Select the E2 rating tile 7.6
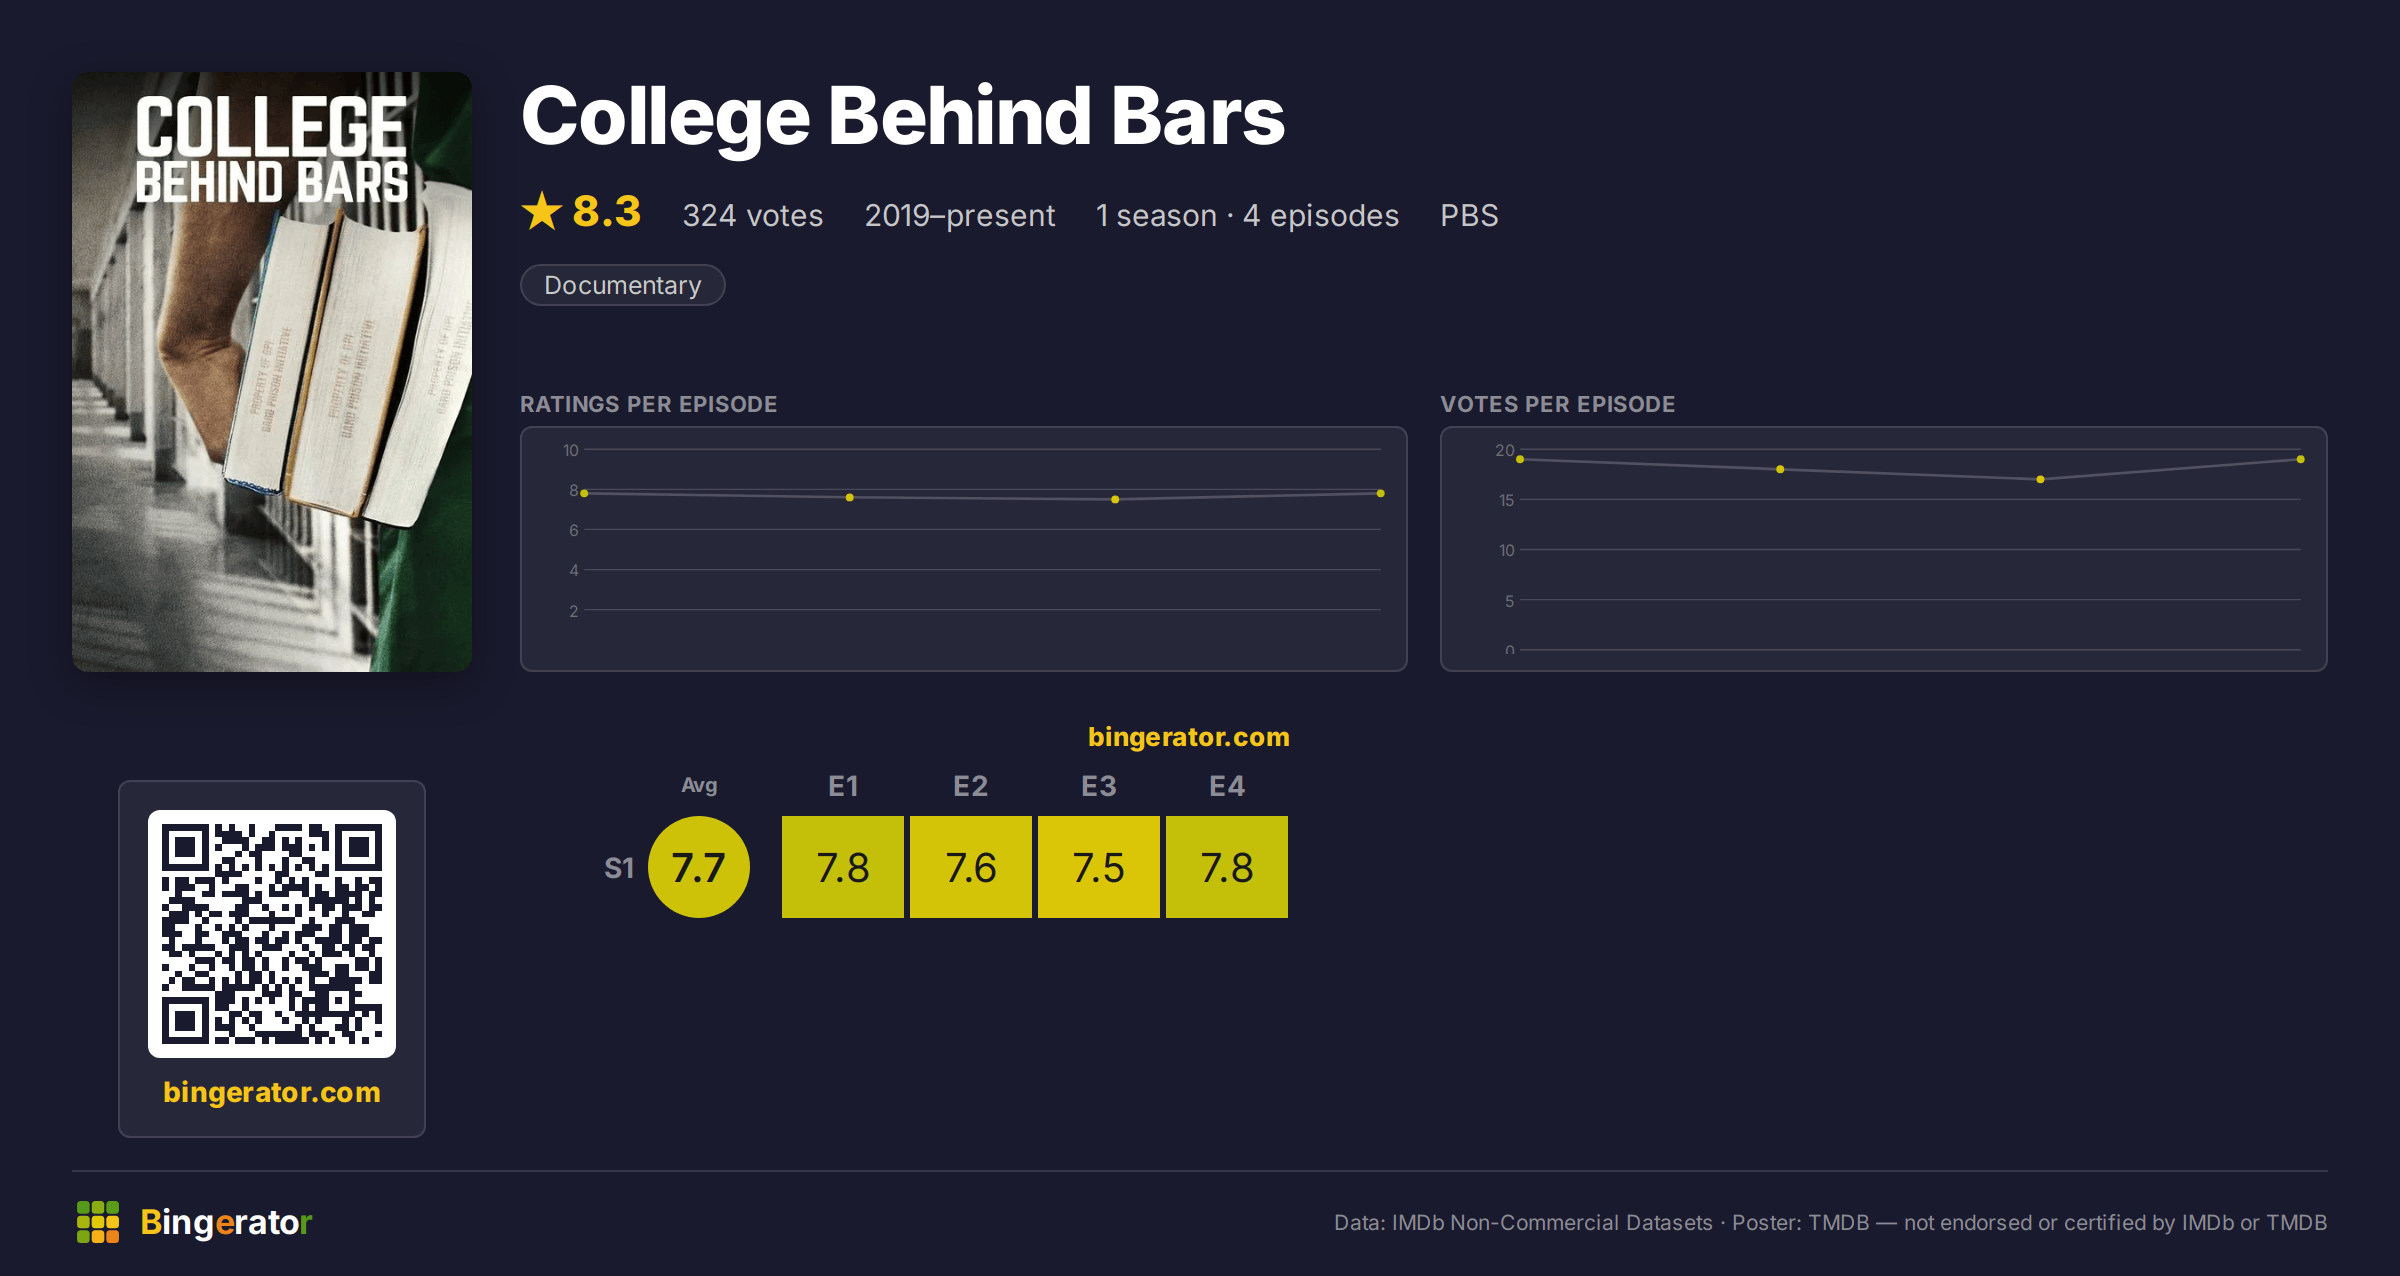 [971, 867]
